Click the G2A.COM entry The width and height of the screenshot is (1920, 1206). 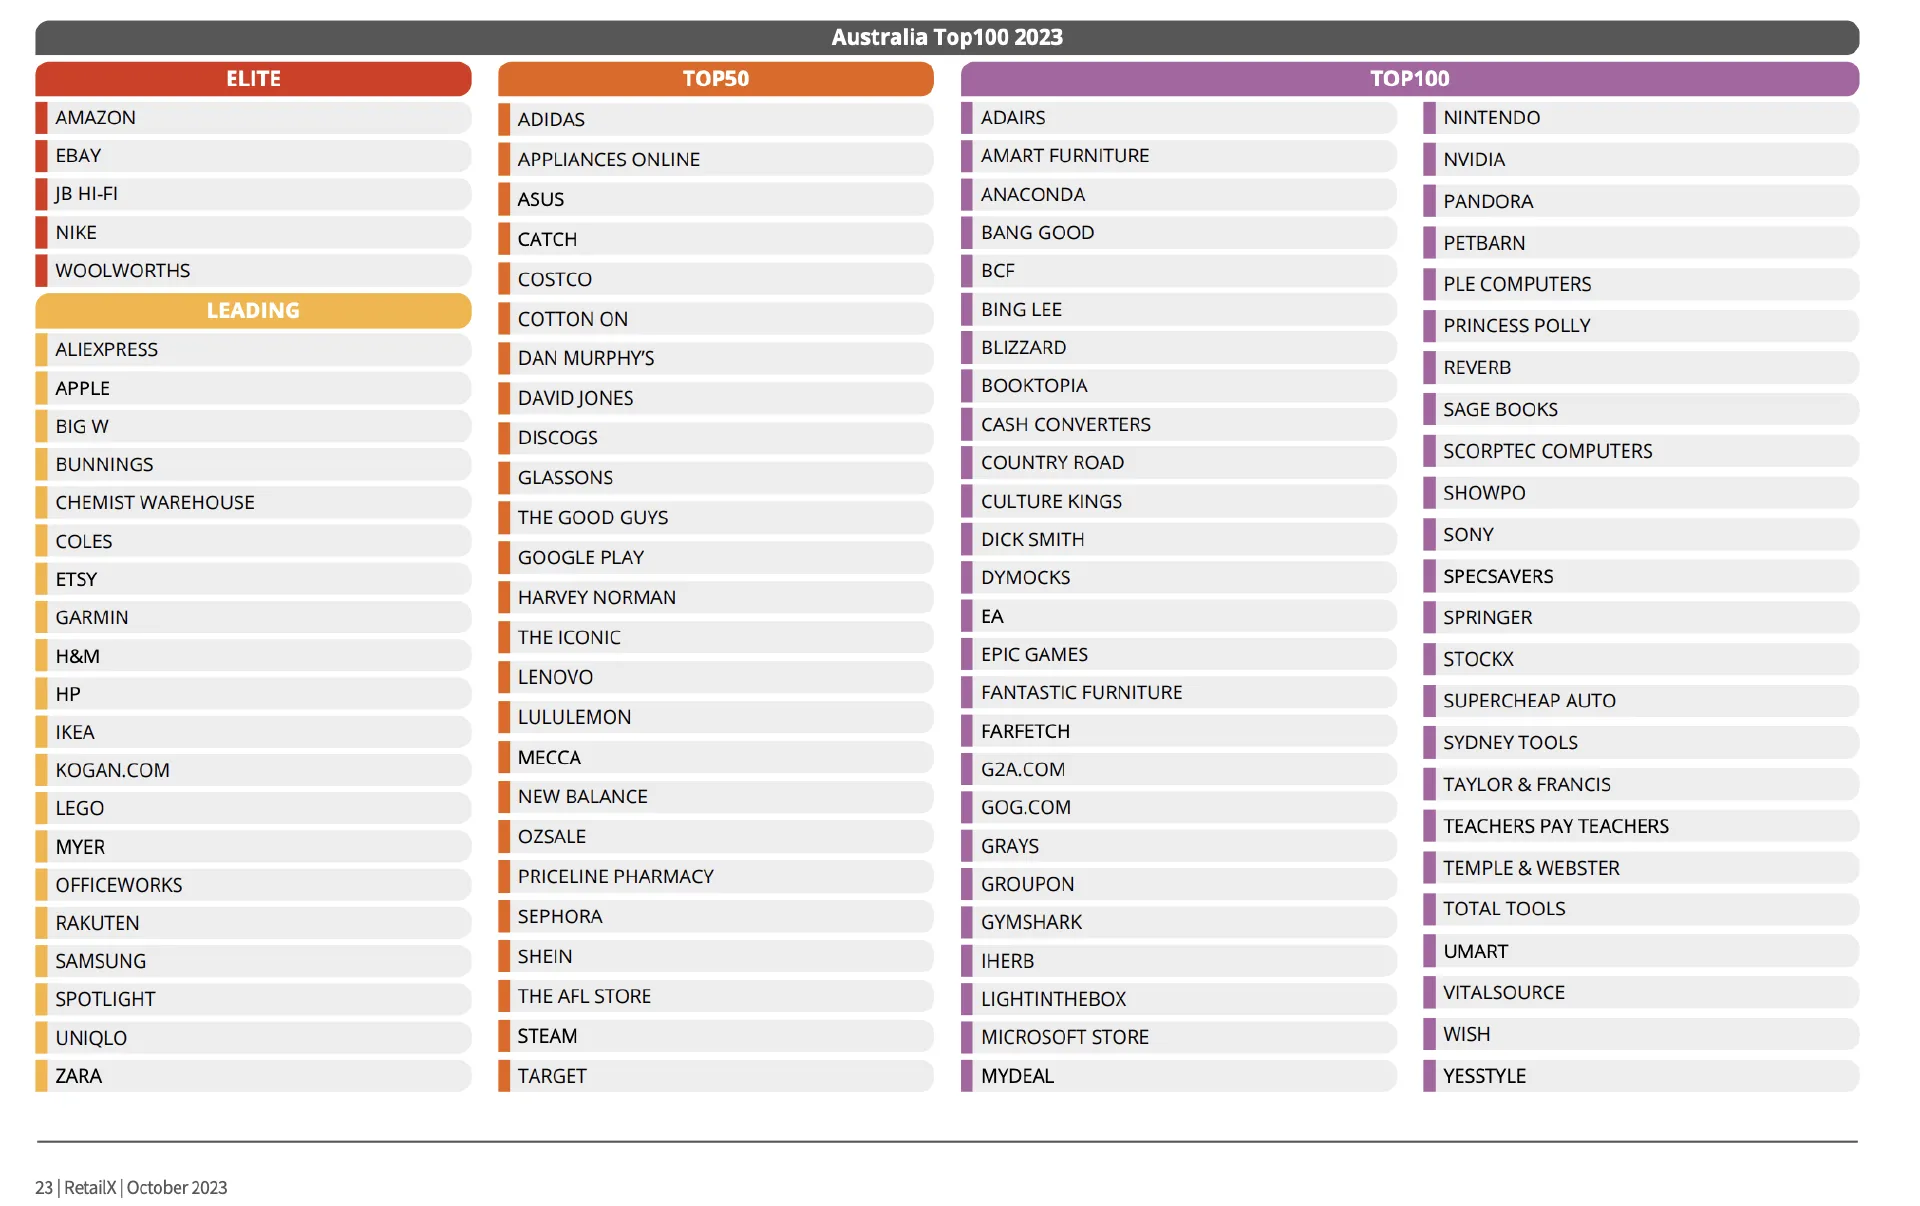(x=1179, y=769)
